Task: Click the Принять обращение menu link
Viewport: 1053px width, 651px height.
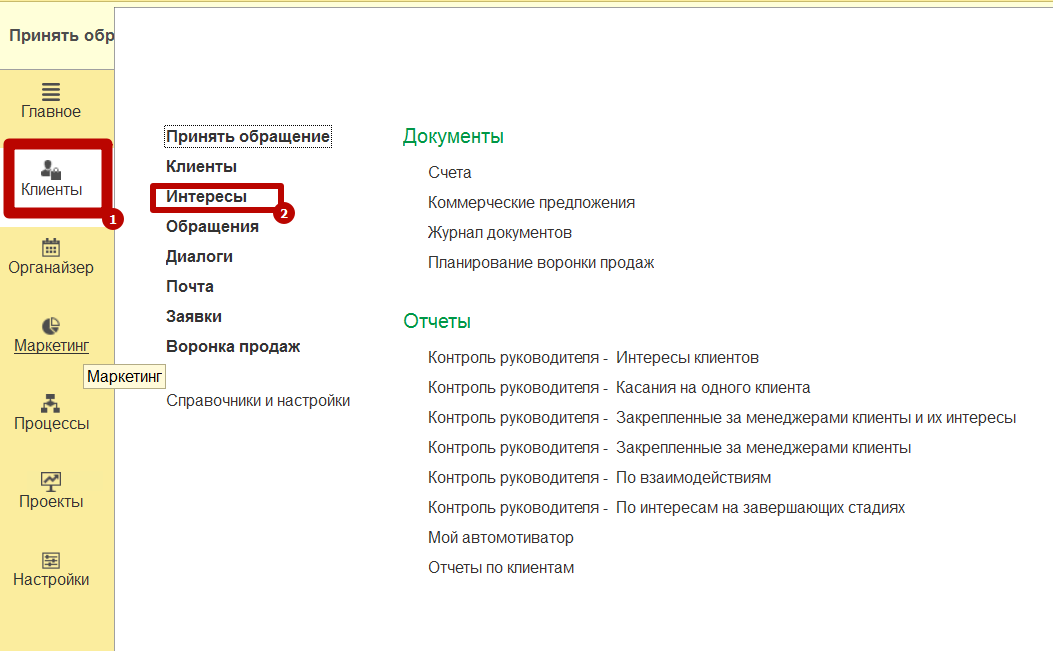Action: point(247,137)
